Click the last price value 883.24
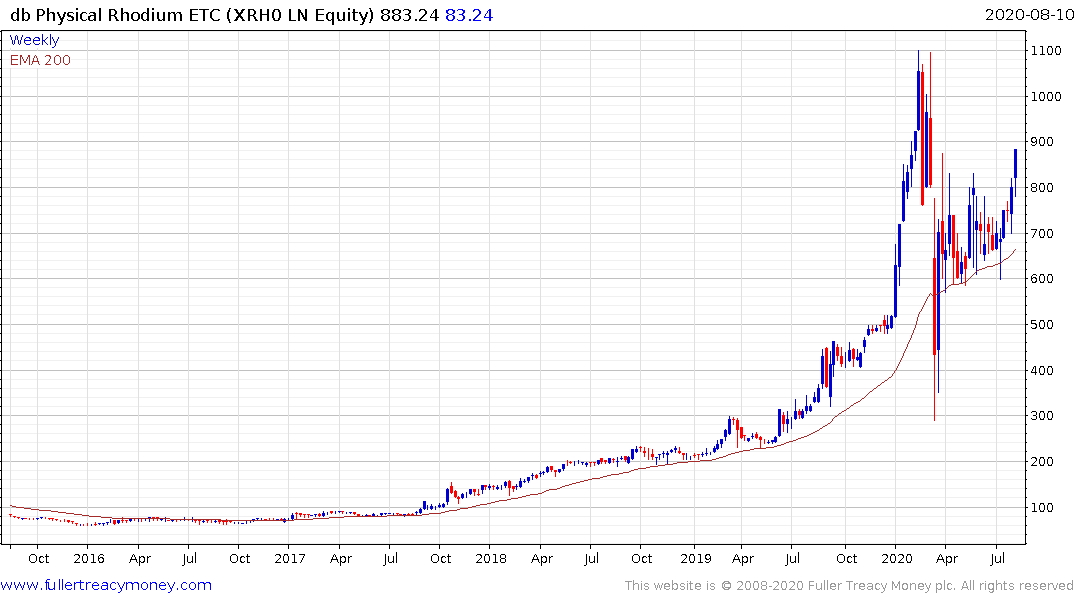 click(x=409, y=15)
